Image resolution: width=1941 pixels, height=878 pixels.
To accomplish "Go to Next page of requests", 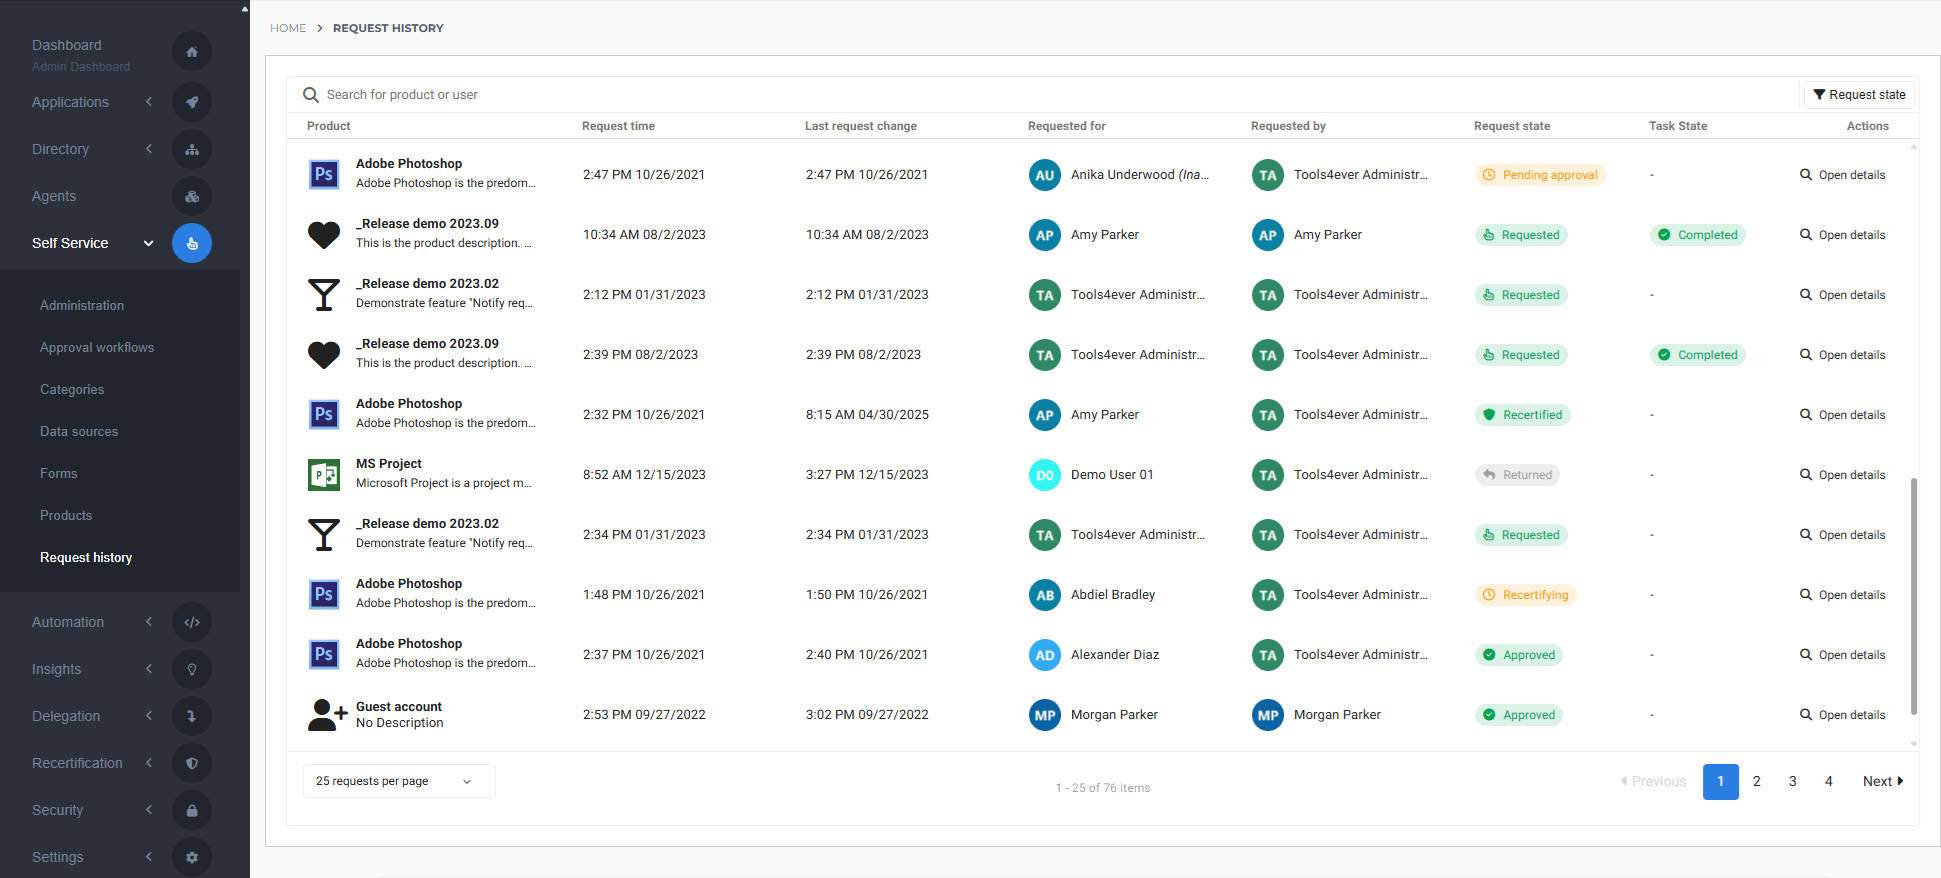I will click(1882, 781).
